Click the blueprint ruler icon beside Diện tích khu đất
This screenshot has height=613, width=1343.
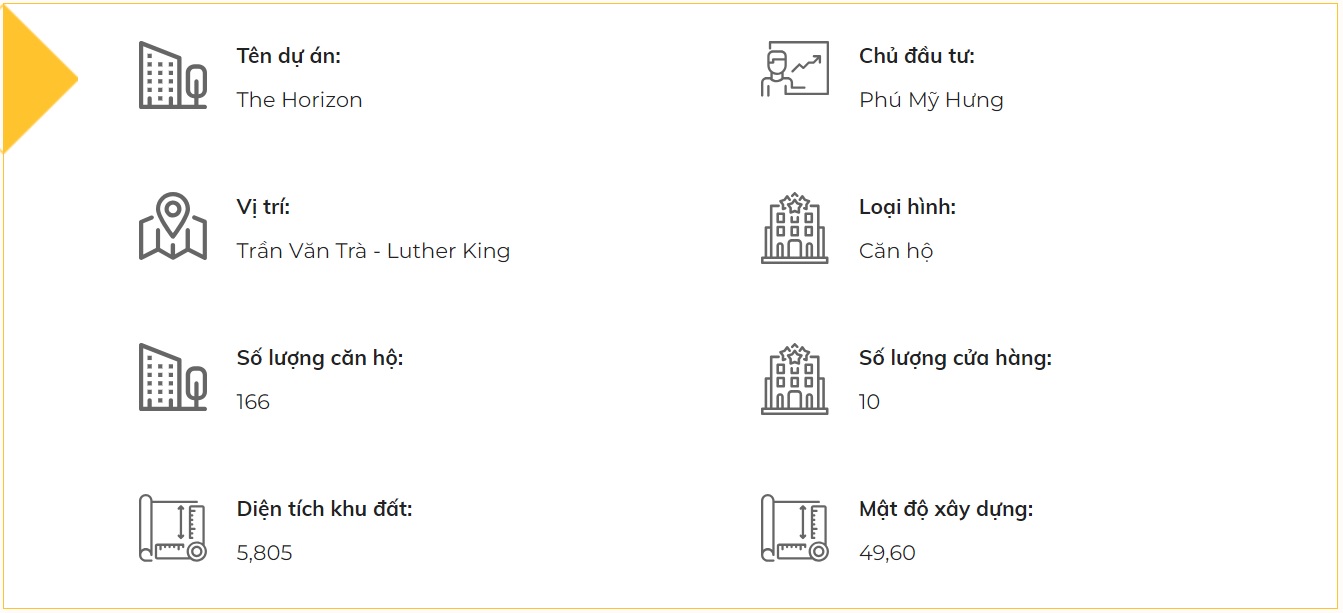point(172,528)
